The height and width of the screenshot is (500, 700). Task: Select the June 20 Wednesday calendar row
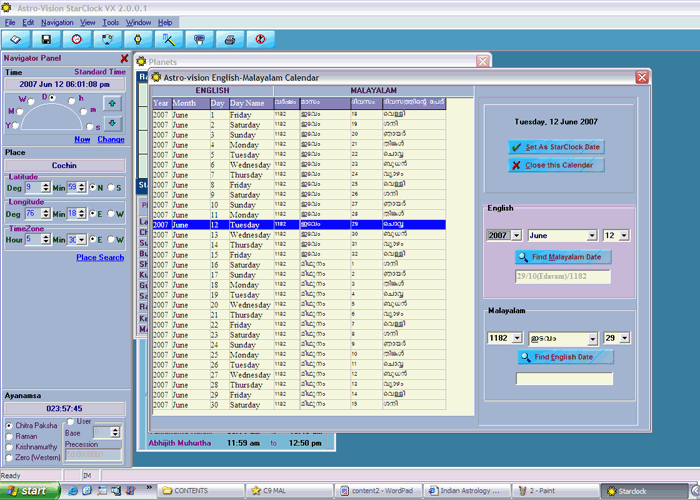[299, 305]
